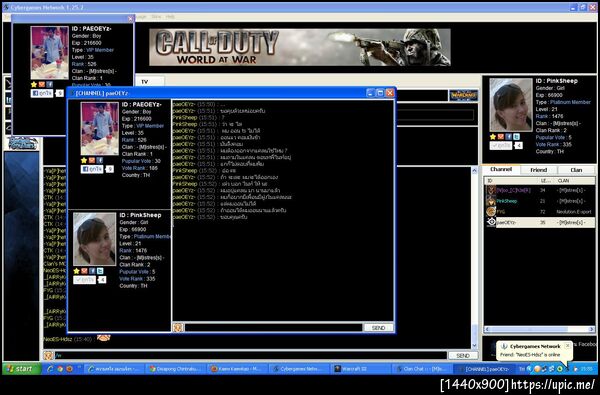Click right arrow of user list scrollbar

[592, 329]
